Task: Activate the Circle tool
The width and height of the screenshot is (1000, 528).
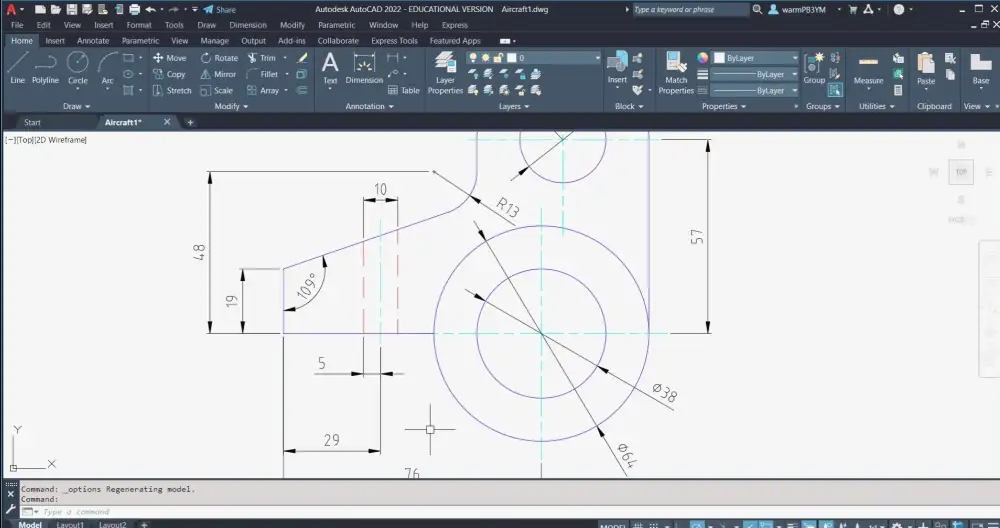Action: coord(77,67)
